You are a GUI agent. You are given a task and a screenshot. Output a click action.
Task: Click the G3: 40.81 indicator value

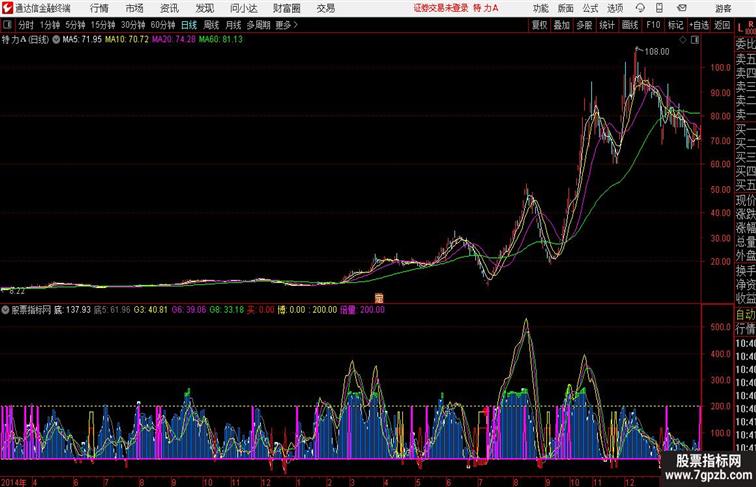tap(151, 310)
